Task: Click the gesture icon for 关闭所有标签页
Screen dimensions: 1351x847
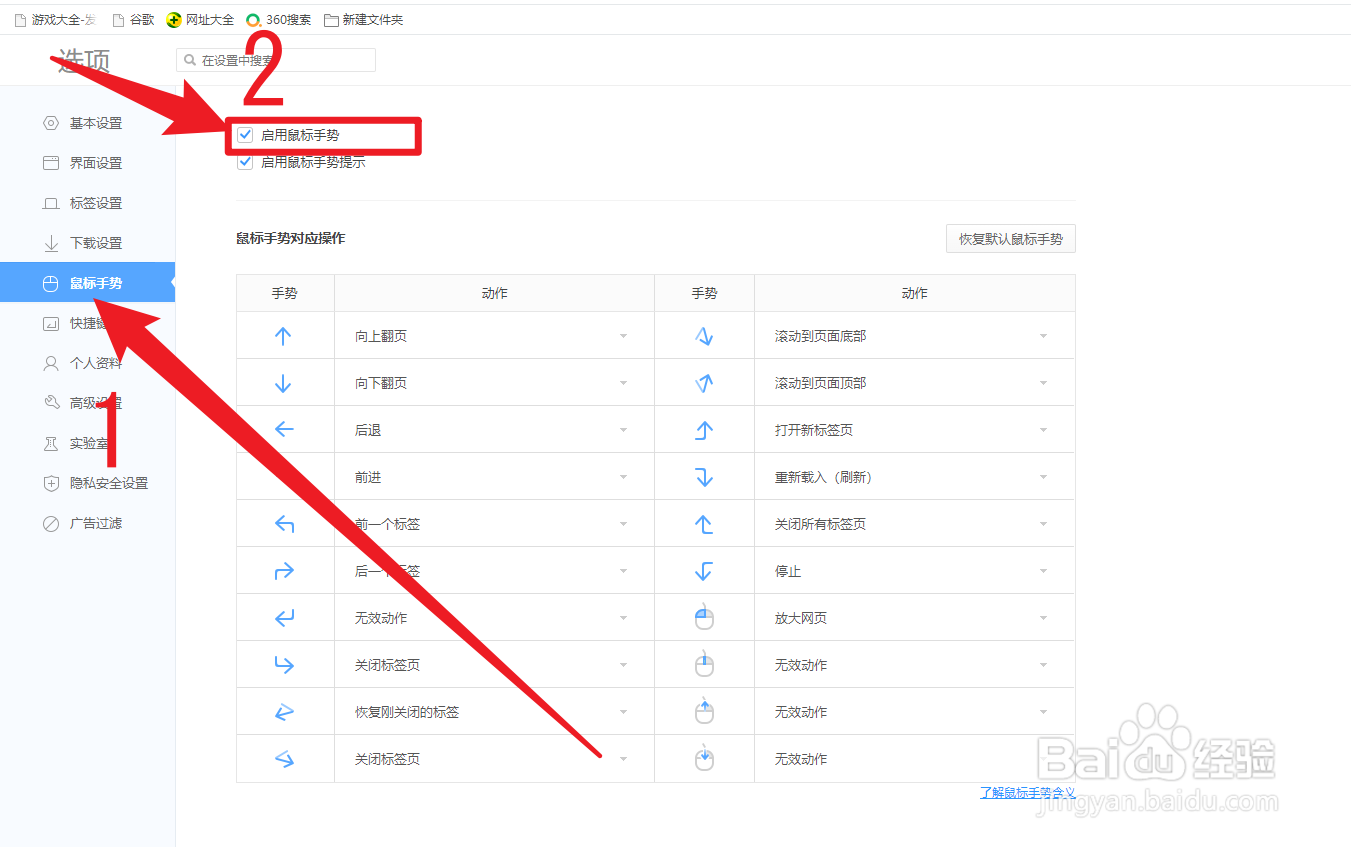Action: coord(704,524)
